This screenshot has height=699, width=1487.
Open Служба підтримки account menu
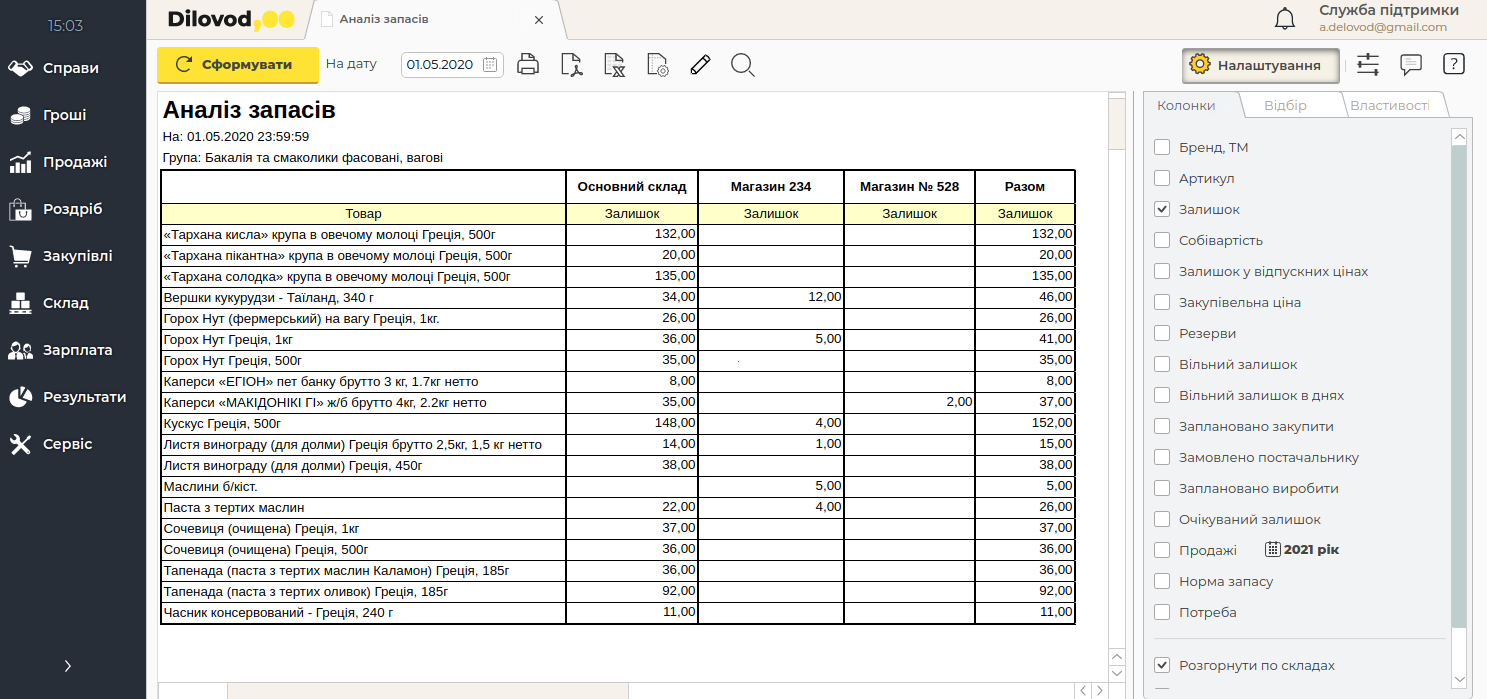pyautogui.click(x=1388, y=18)
